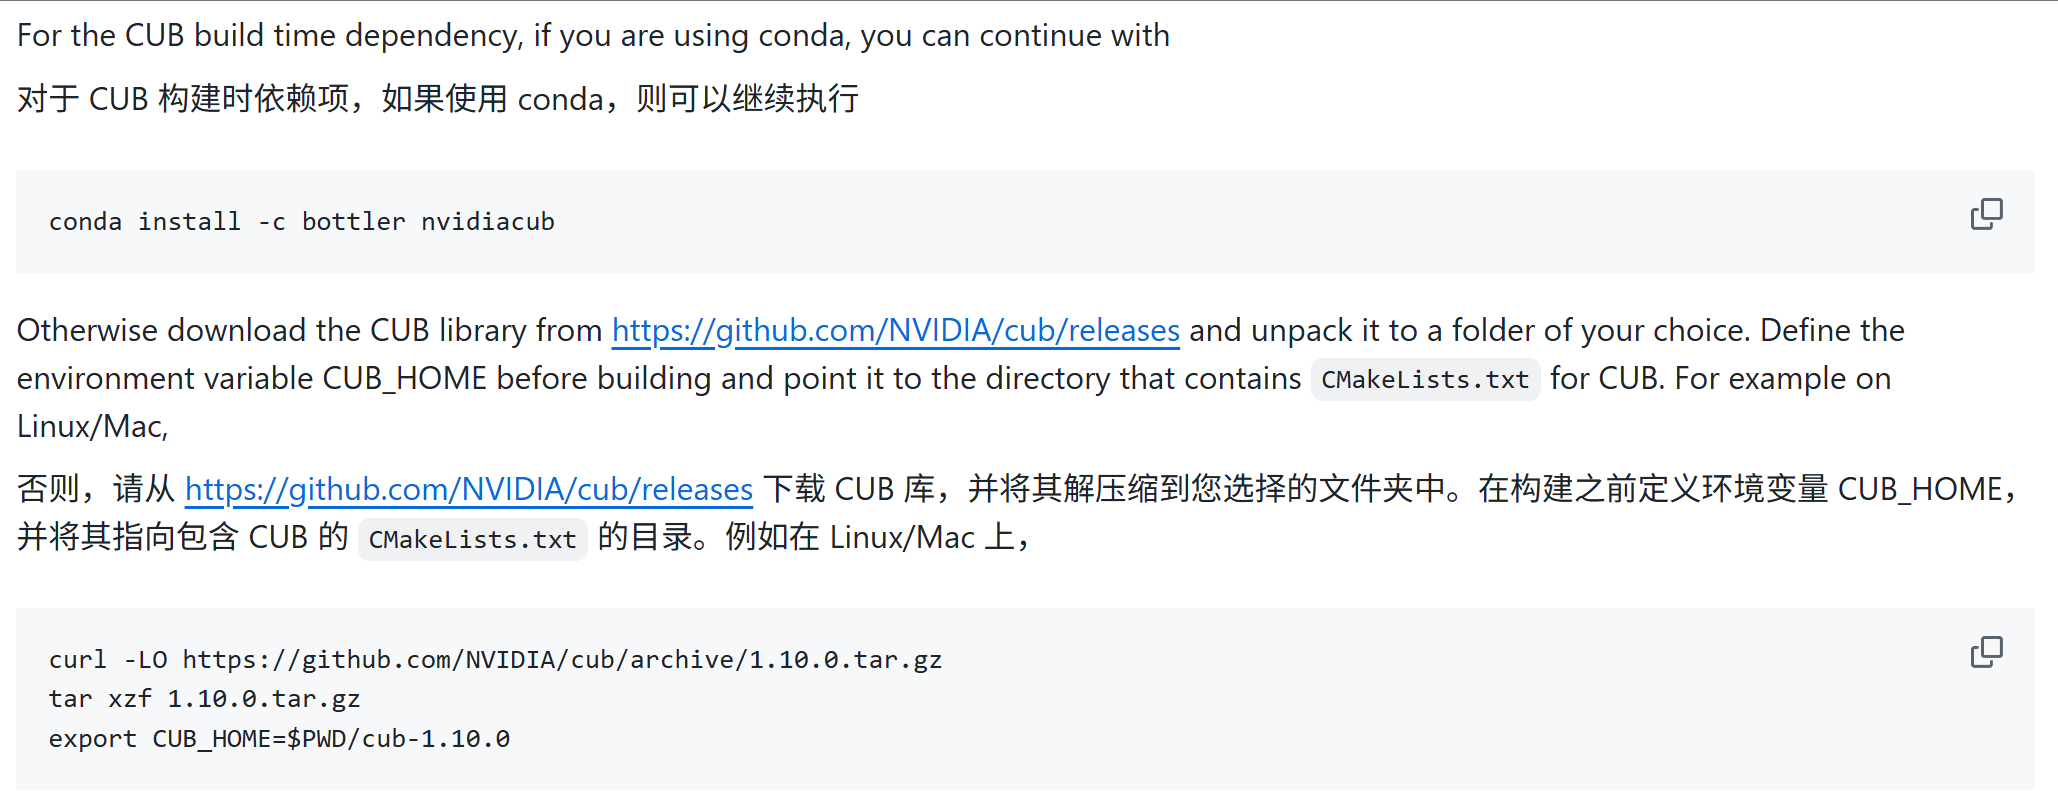
Task: Select the conda install -c bottler nvidiacub text
Action: pyautogui.click(x=302, y=221)
